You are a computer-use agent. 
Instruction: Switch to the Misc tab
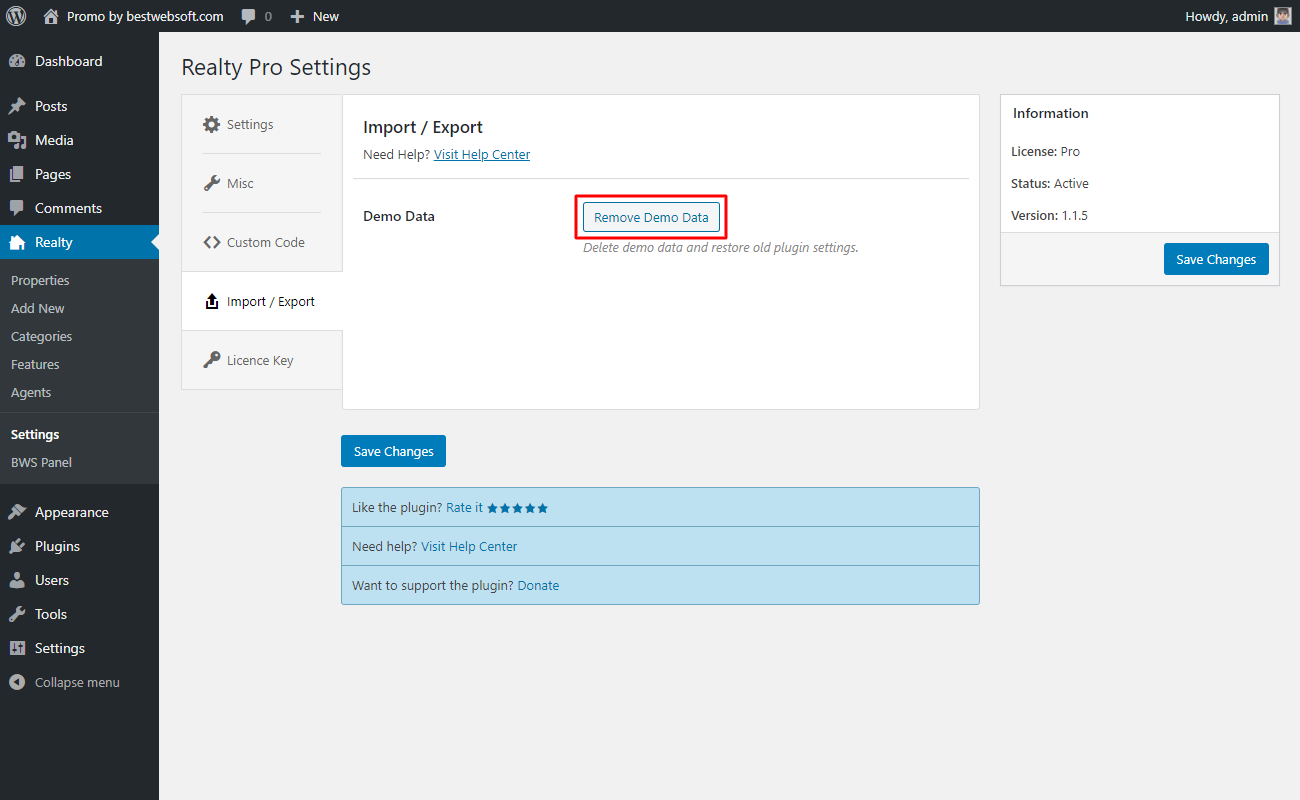262,183
